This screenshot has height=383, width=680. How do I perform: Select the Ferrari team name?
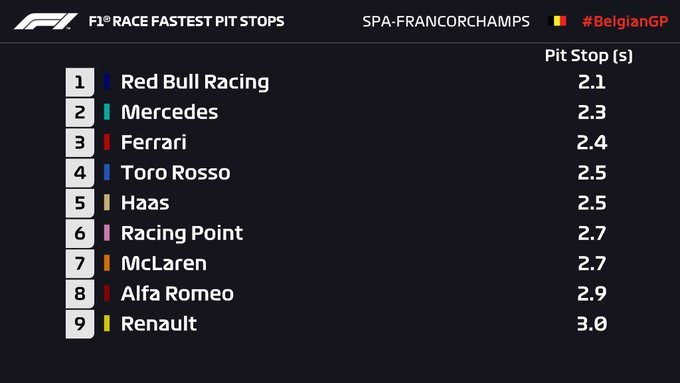tap(154, 142)
